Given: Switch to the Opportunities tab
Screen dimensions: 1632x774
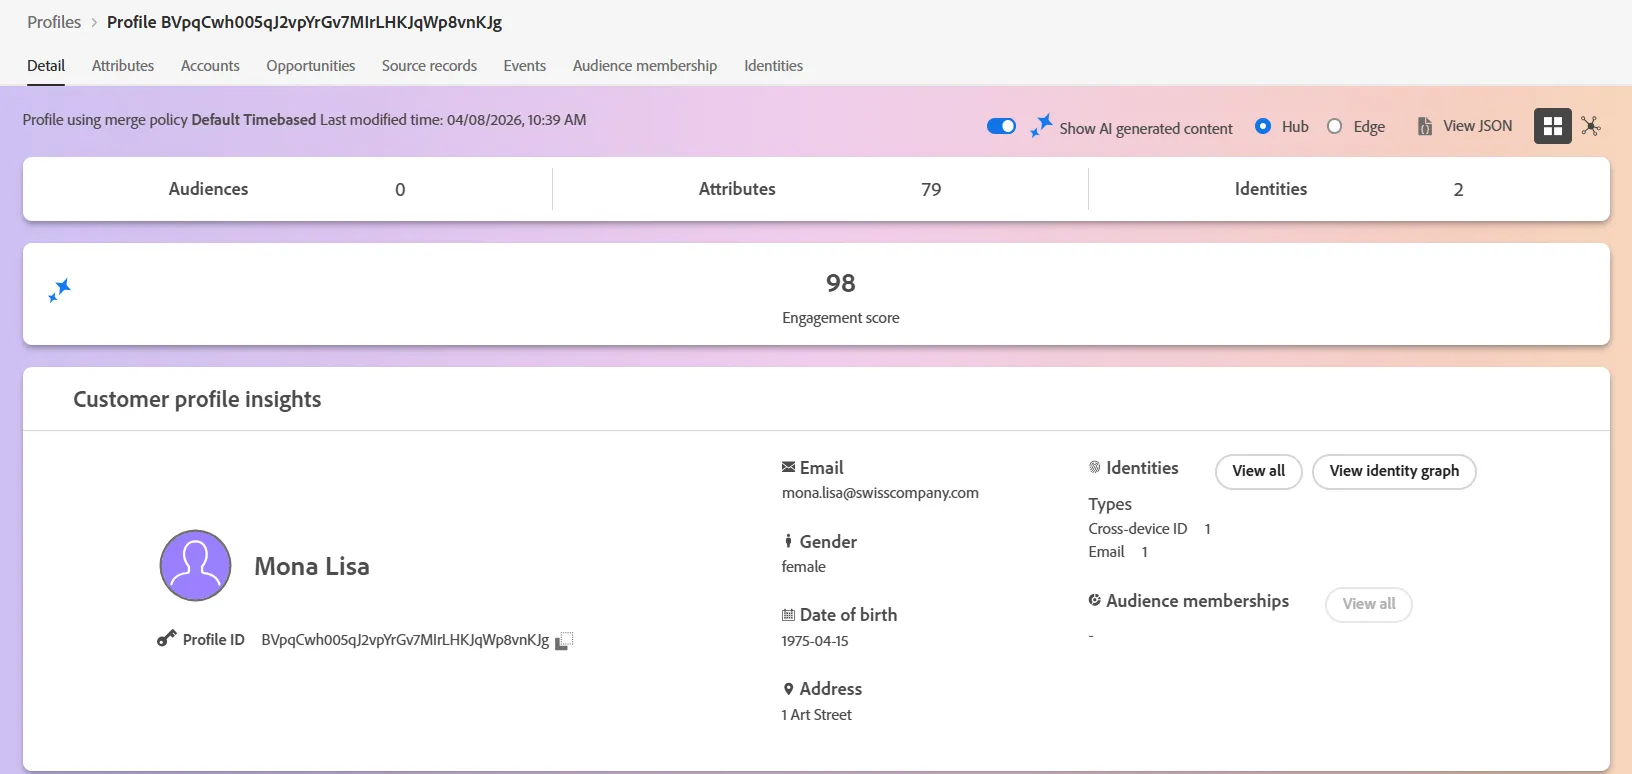Looking at the screenshot, I should 310,66.
